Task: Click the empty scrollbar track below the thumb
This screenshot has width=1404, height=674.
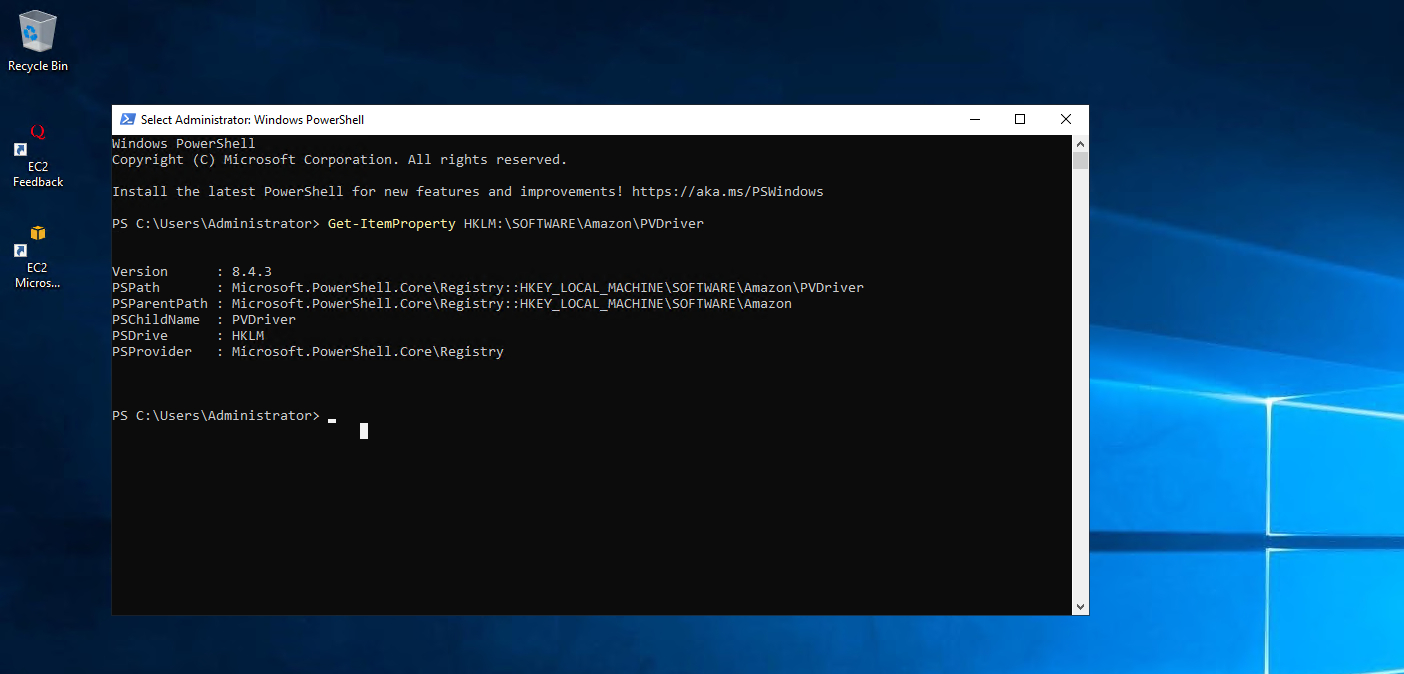Action: [1080, 400]
